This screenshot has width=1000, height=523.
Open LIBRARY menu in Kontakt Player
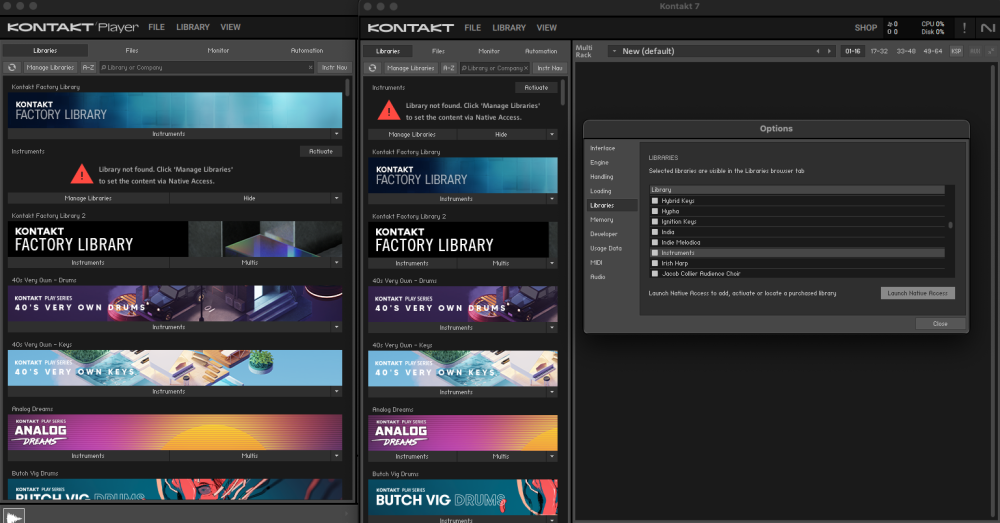pos(193,27)
